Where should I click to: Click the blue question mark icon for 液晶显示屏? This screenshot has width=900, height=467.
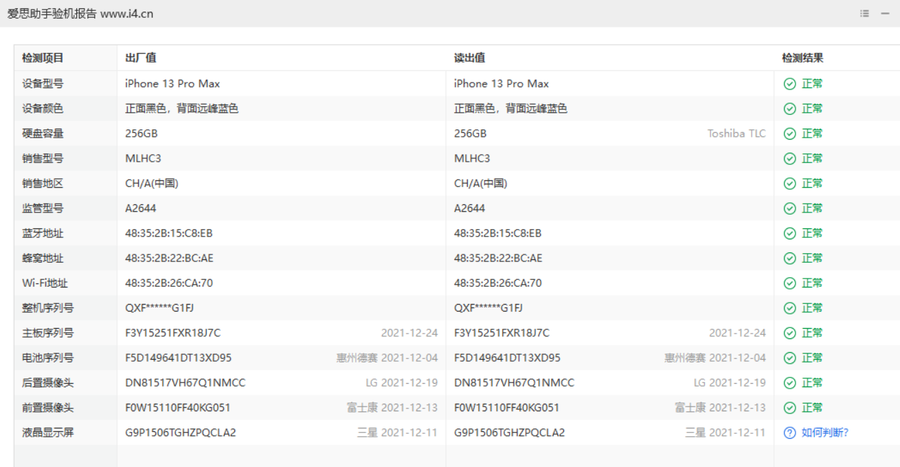click(790, 433)
